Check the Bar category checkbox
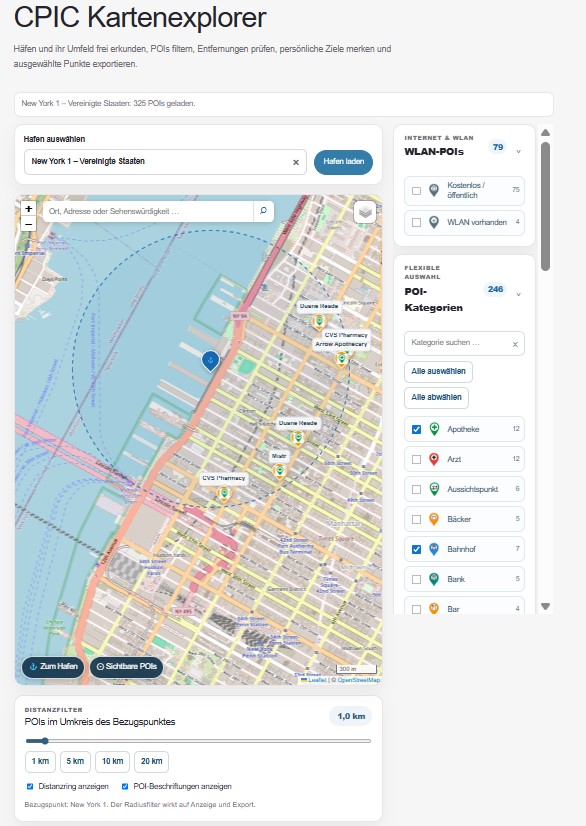This screenshot has width=586, height=826. [x=416, y=609]
